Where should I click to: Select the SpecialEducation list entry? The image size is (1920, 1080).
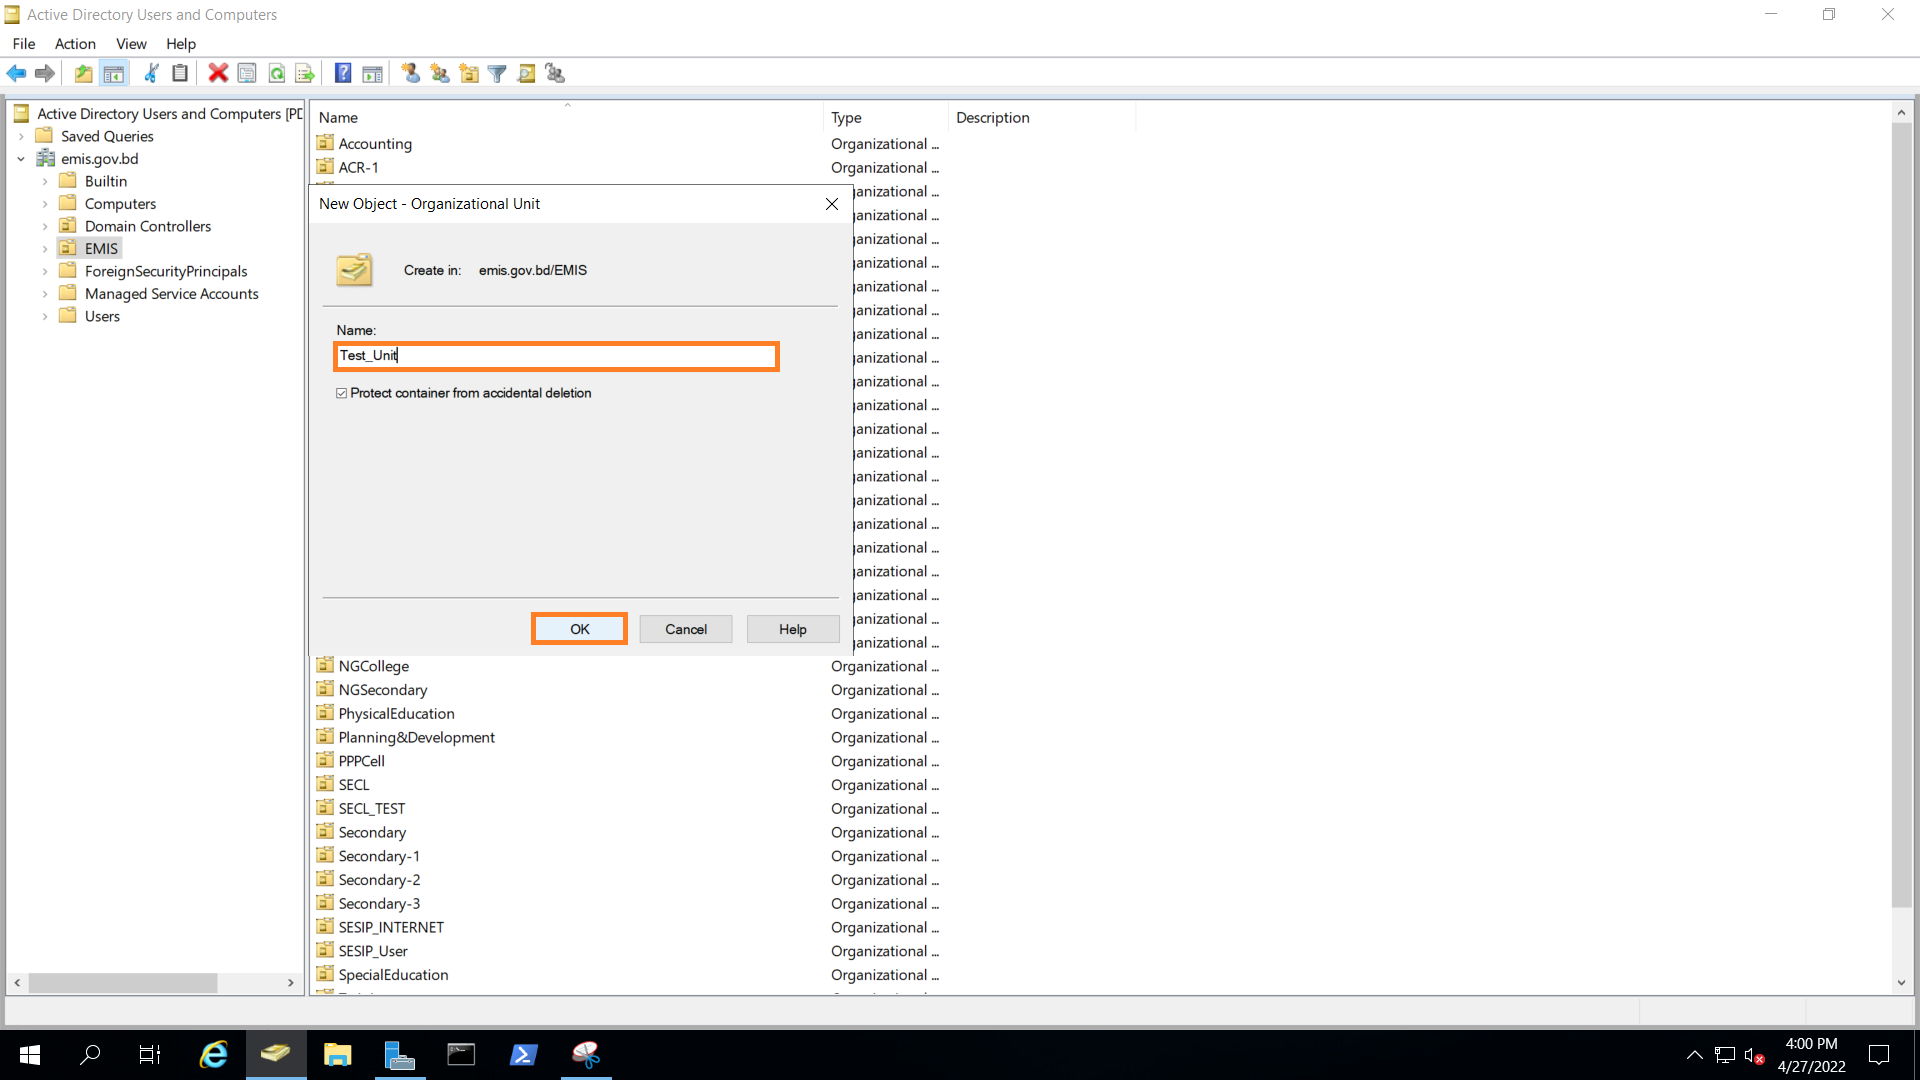point(393,975)
